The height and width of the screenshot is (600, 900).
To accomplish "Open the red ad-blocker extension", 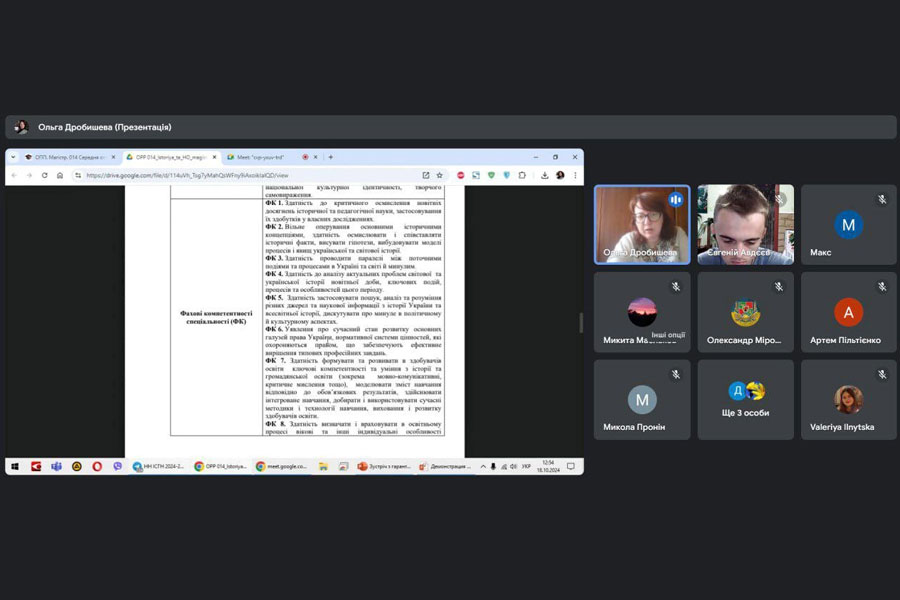I will point(461,175).
